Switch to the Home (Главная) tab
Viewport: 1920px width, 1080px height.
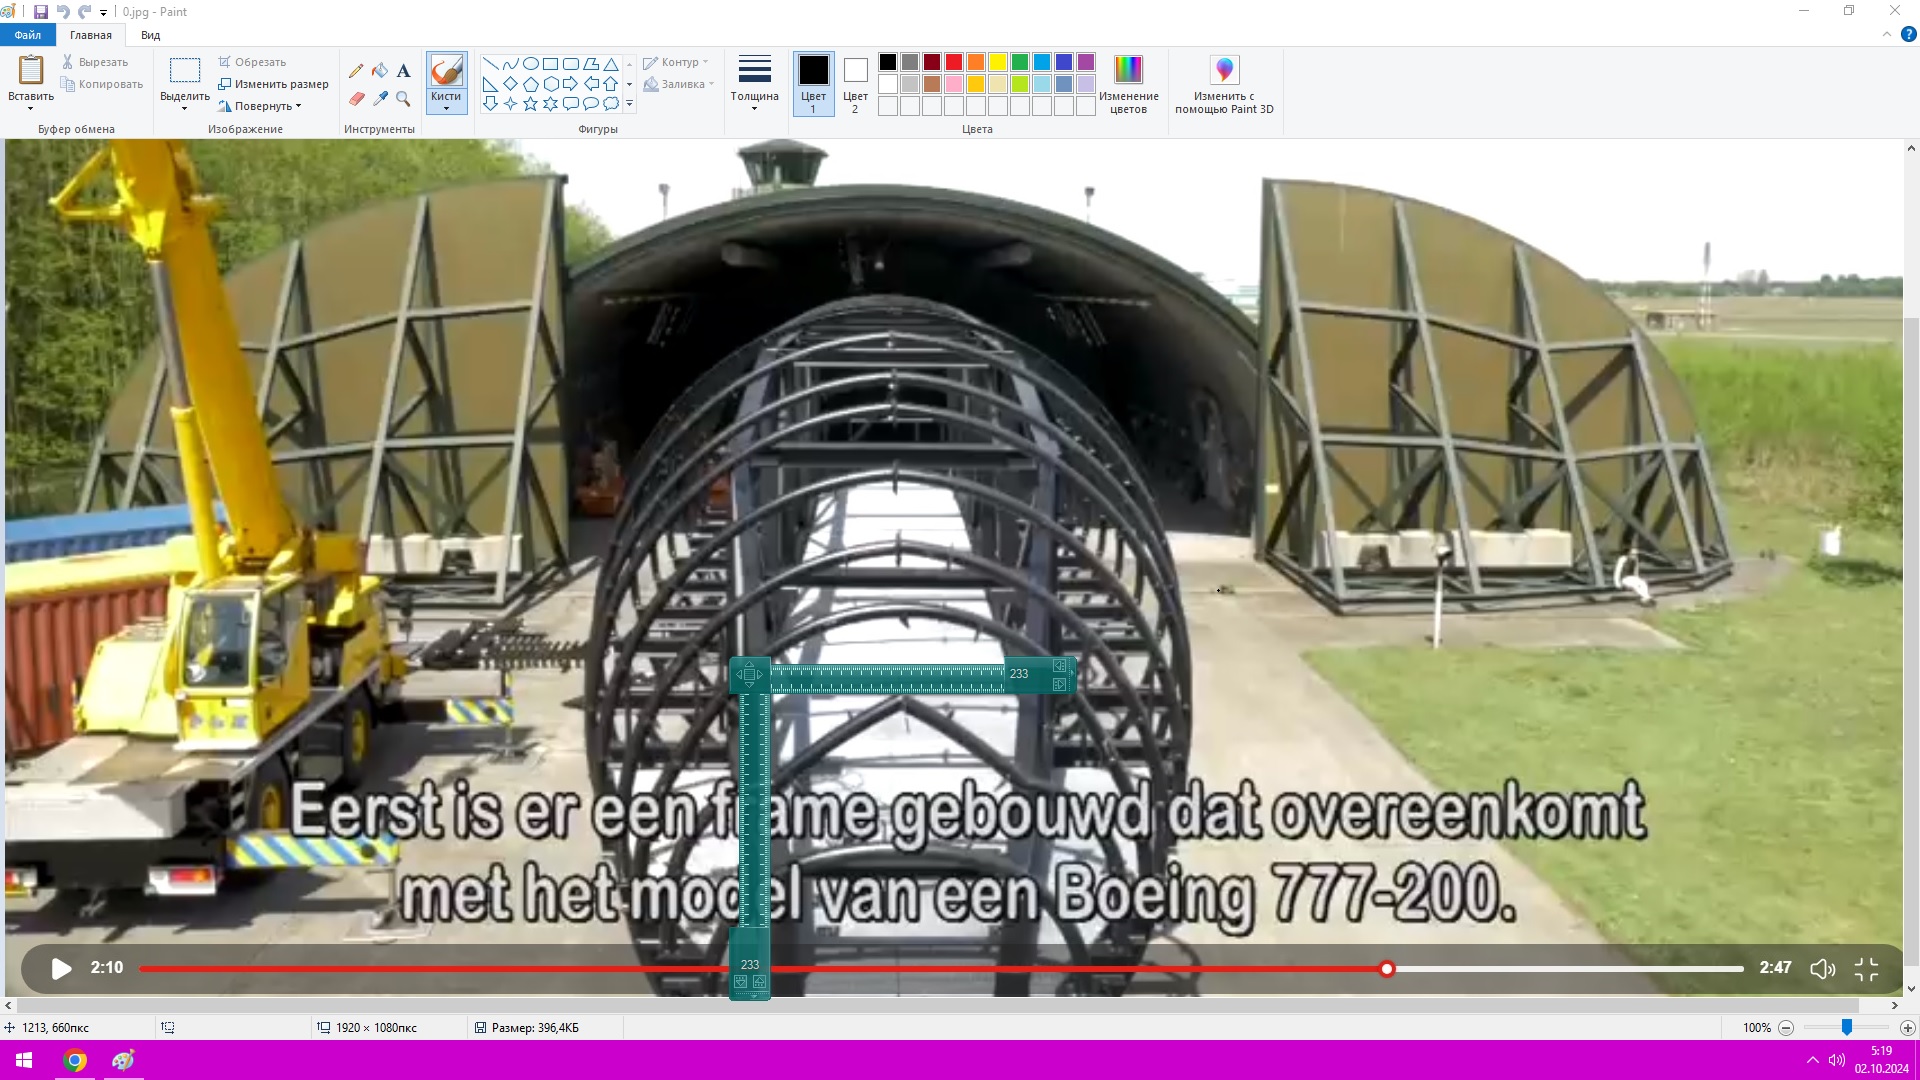(x=91, y=35)
